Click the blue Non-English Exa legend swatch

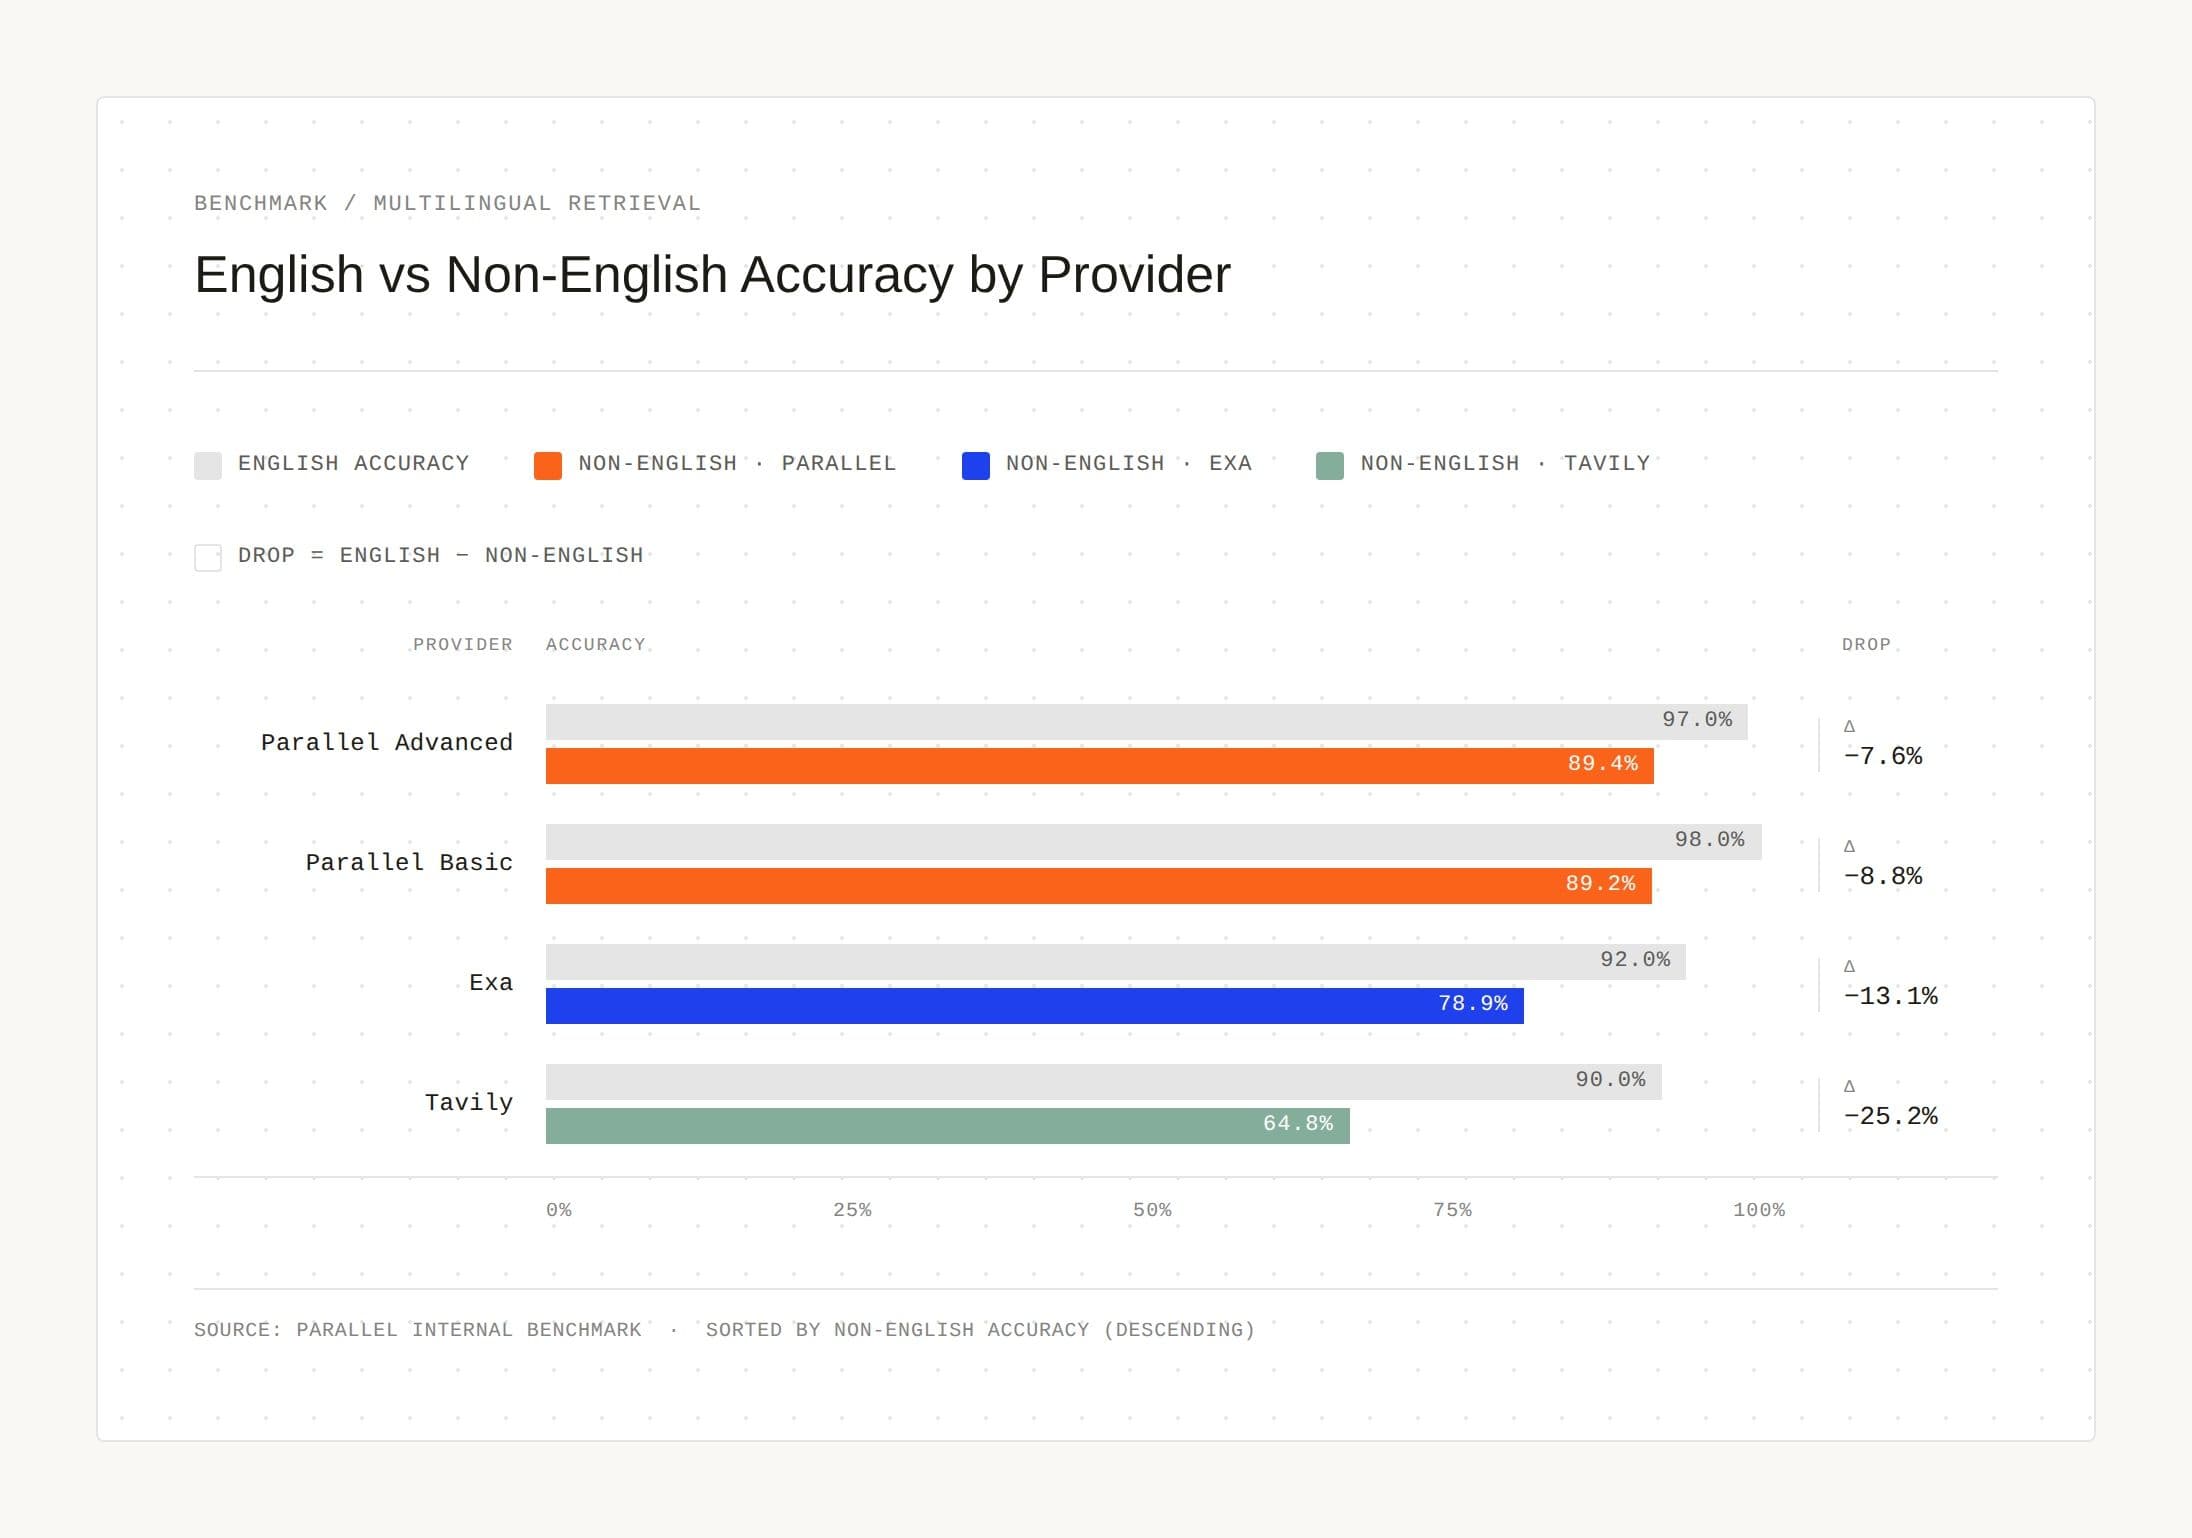coord(976,465)
